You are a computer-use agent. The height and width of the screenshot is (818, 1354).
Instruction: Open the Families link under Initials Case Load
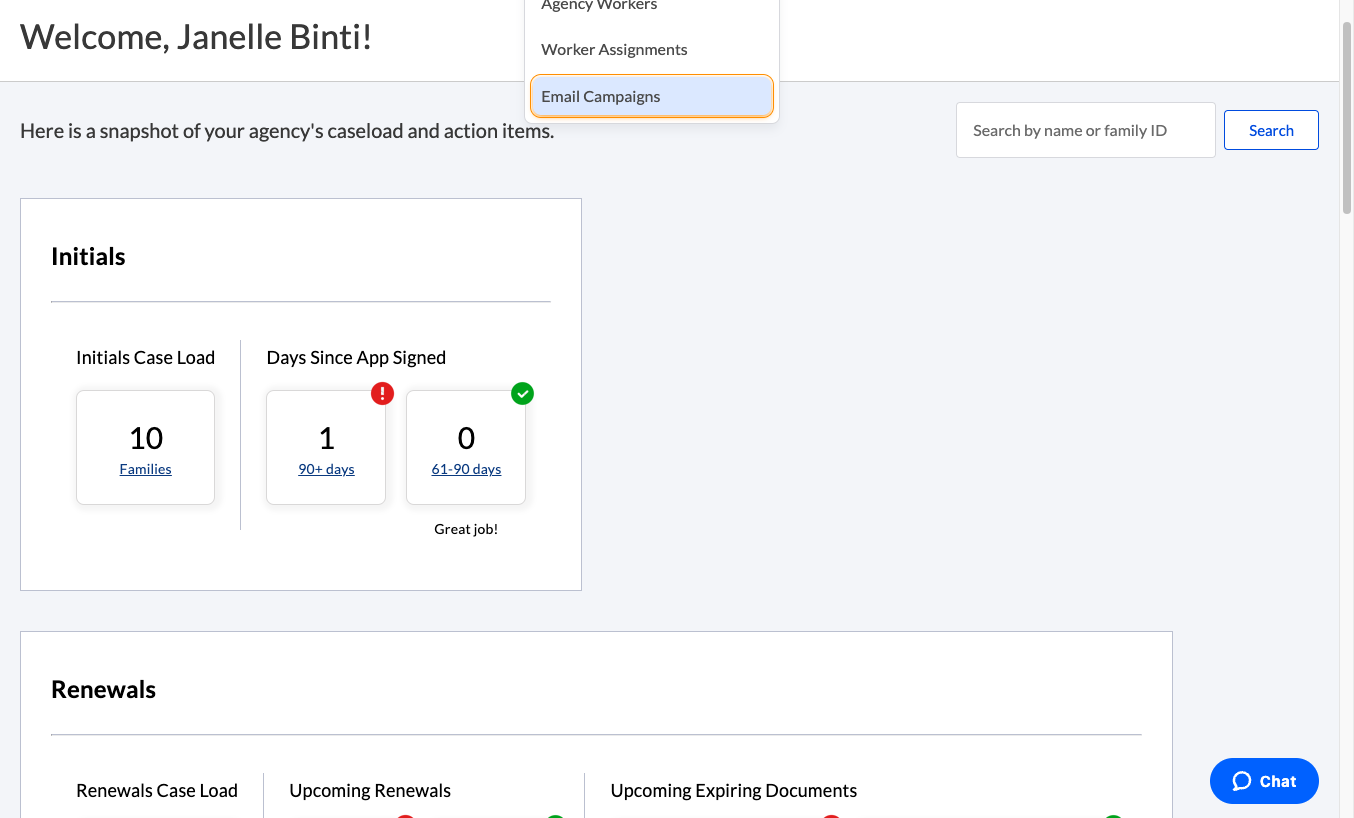pyautogui.click(x=146, y=469)
